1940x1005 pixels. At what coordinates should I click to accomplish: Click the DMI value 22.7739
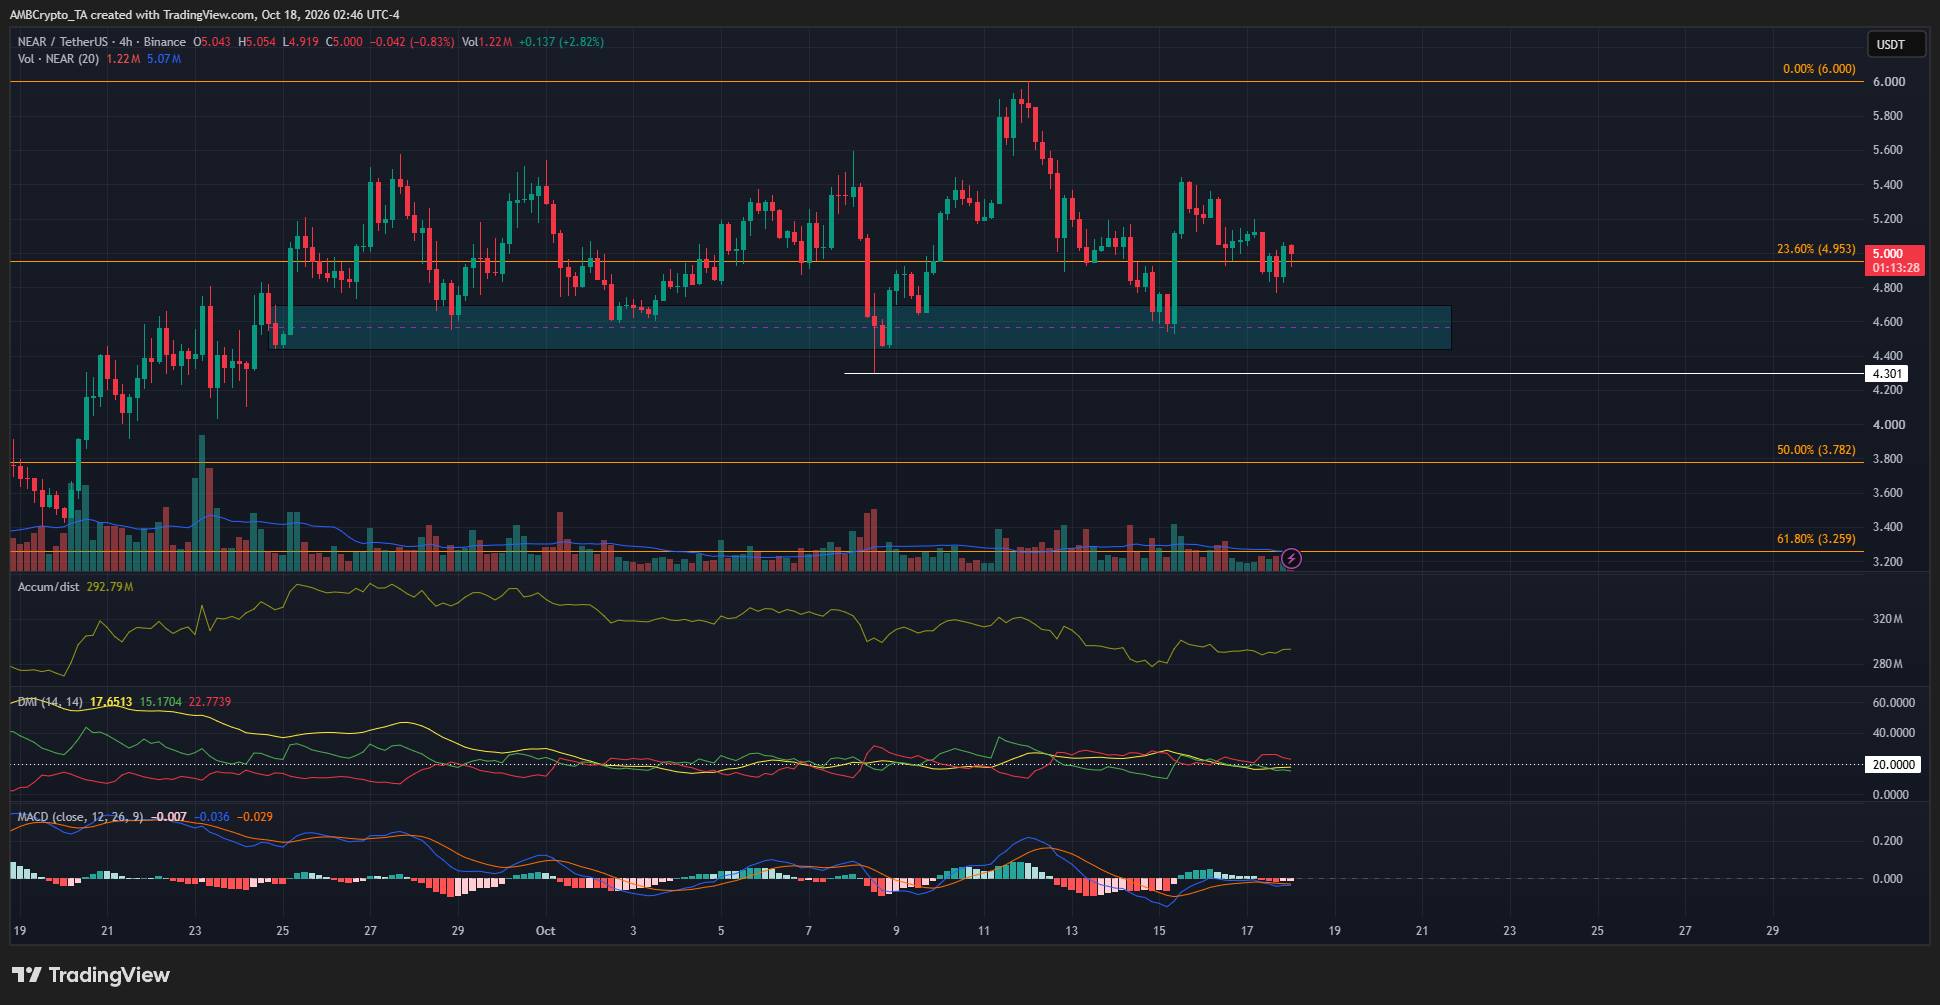pyautogui.click(x=210, y=702)
